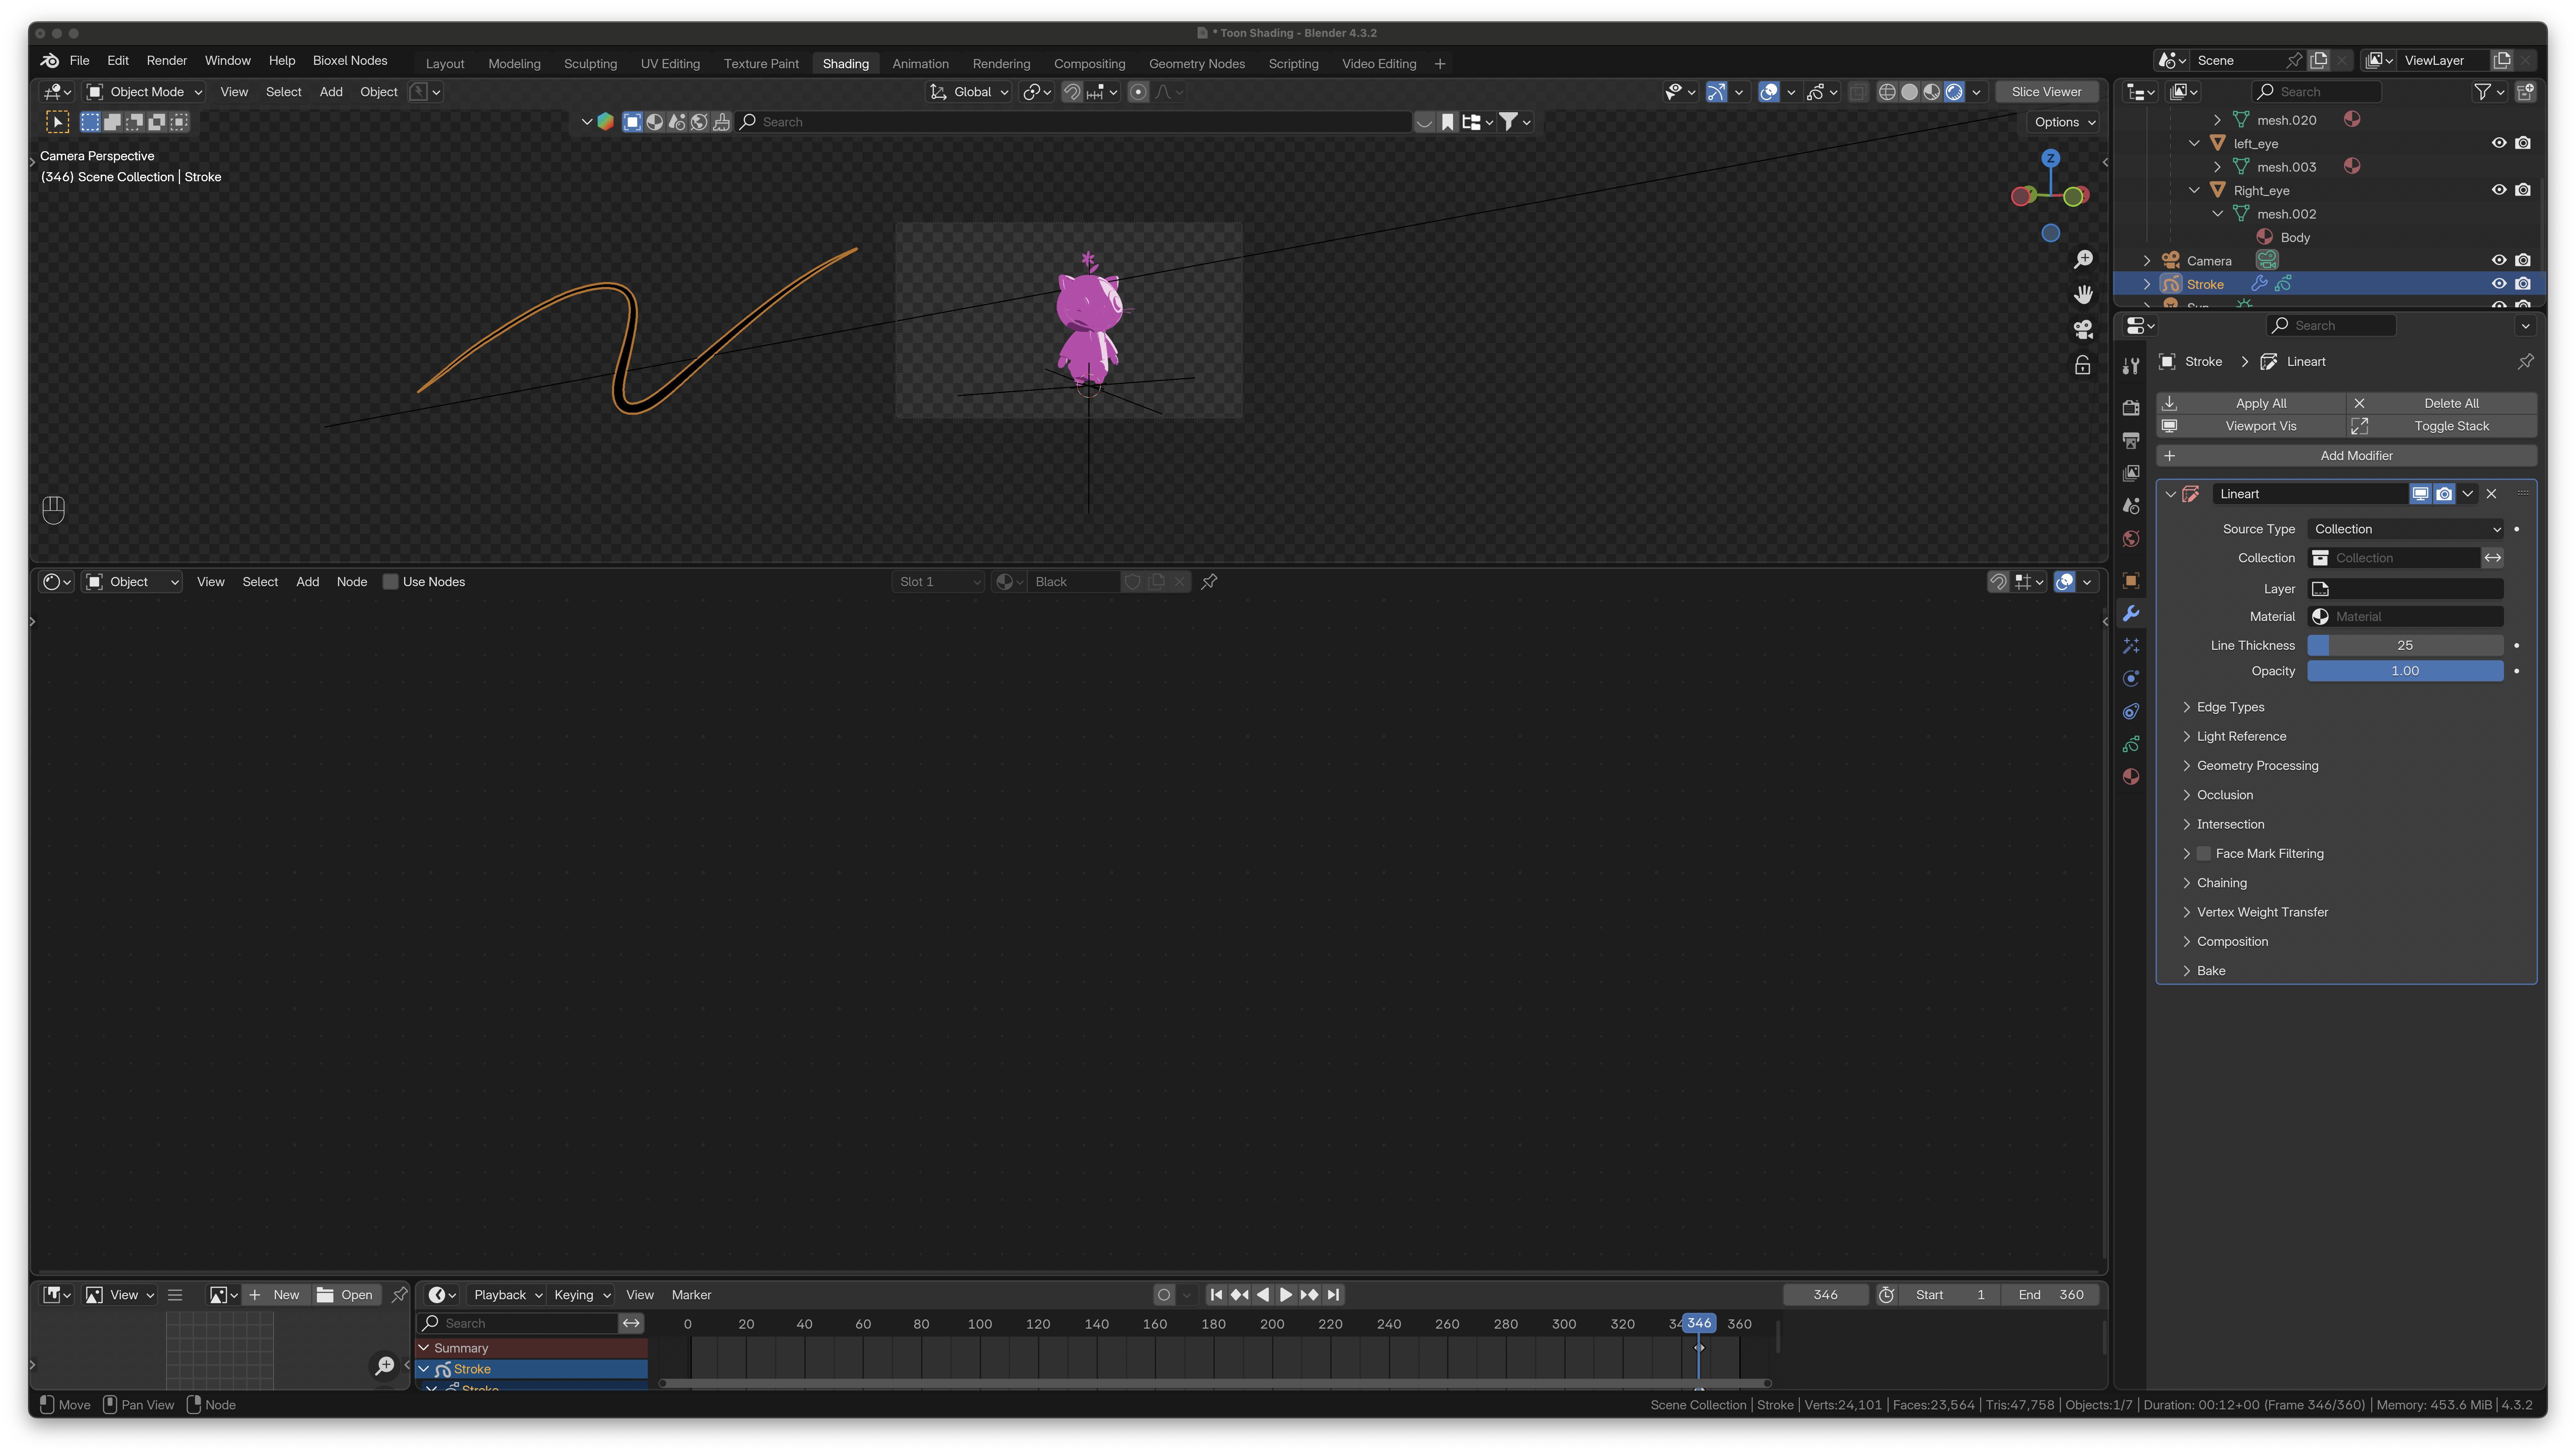The image size is (2576, 1453).
Task: Click the lock camera to view icon
Action: [x=2083, y=365]
